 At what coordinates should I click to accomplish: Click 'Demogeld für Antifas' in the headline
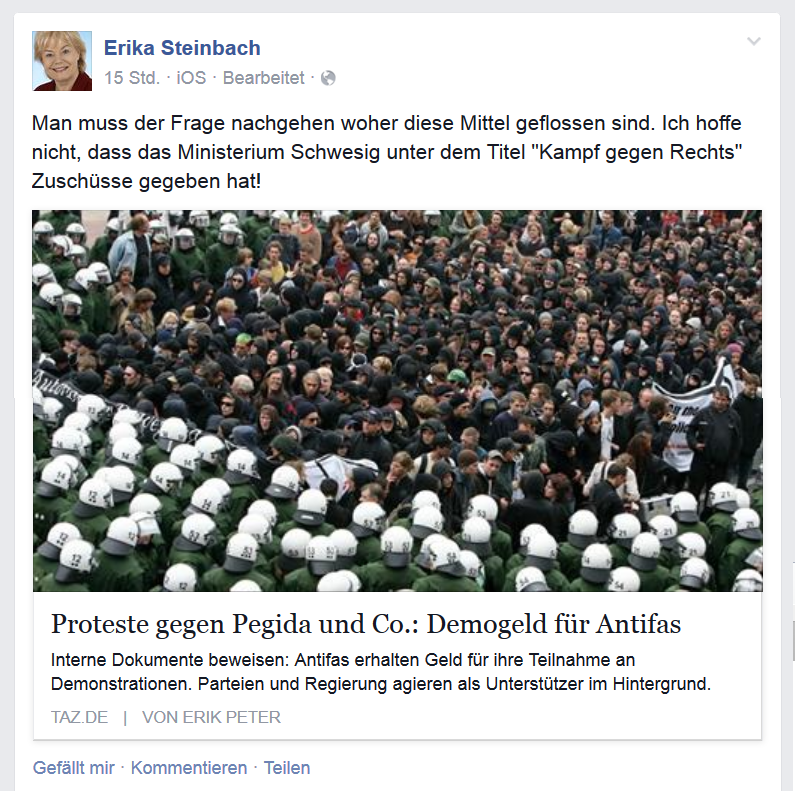554,624
